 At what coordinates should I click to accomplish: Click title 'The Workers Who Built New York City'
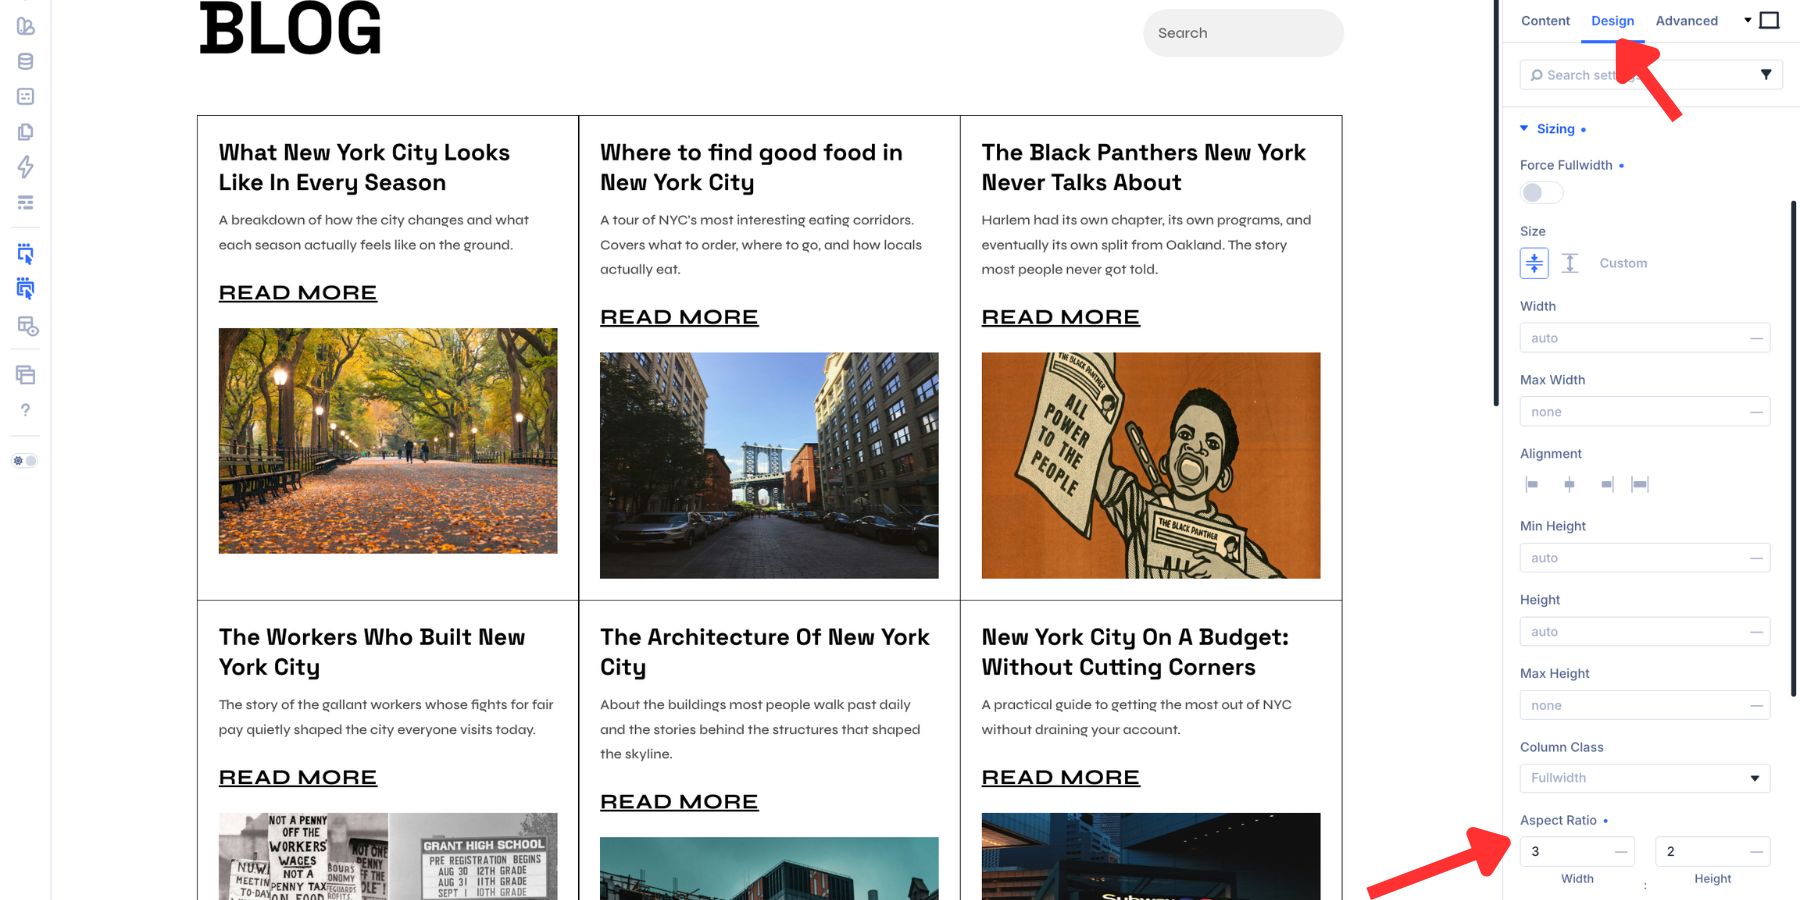point(372,652)
